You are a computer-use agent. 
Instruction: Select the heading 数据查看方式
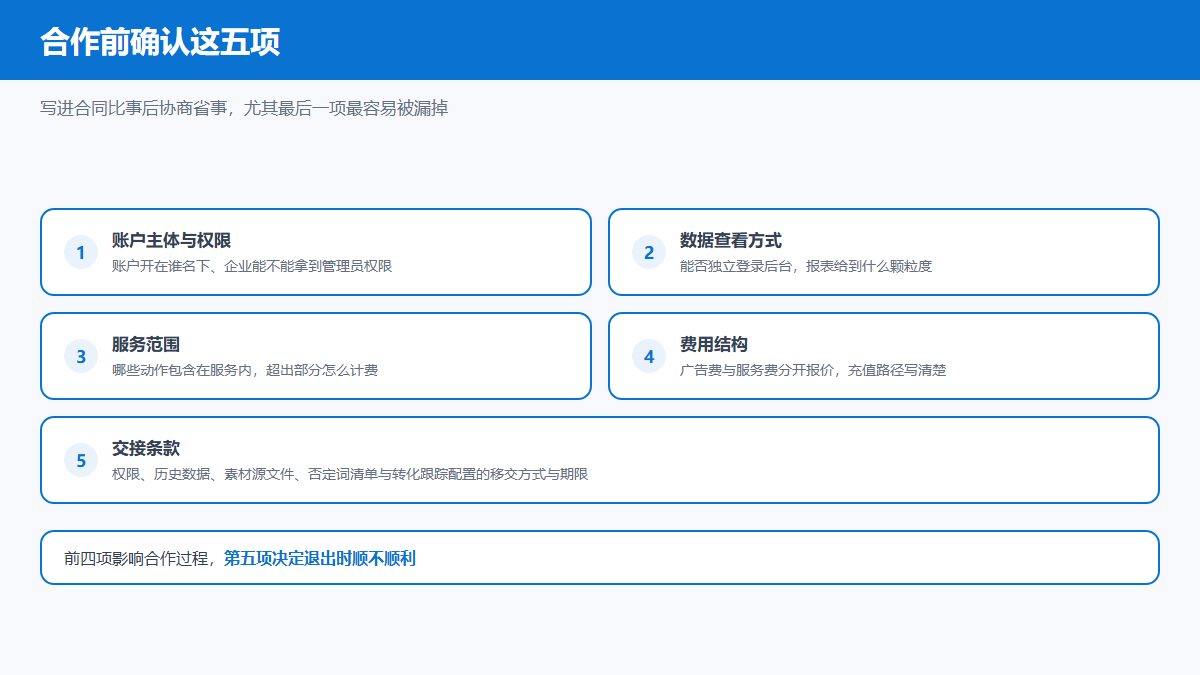coord(731,241)
